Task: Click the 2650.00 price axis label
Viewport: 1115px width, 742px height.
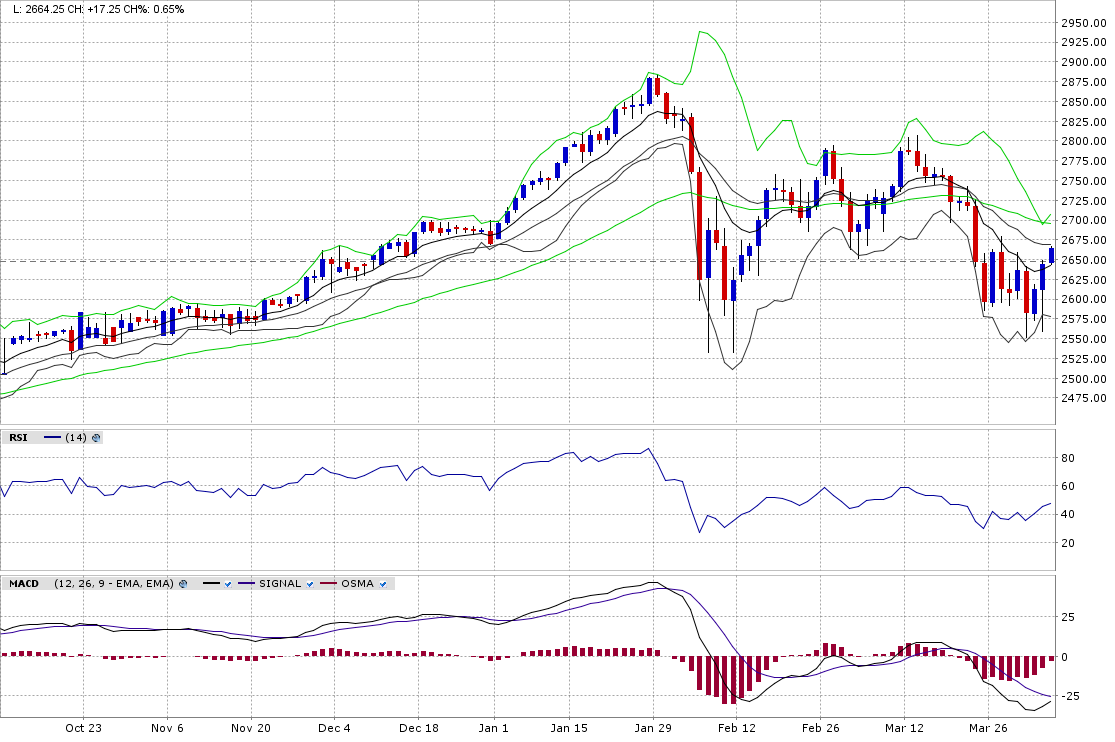Action: point(1084,260)
